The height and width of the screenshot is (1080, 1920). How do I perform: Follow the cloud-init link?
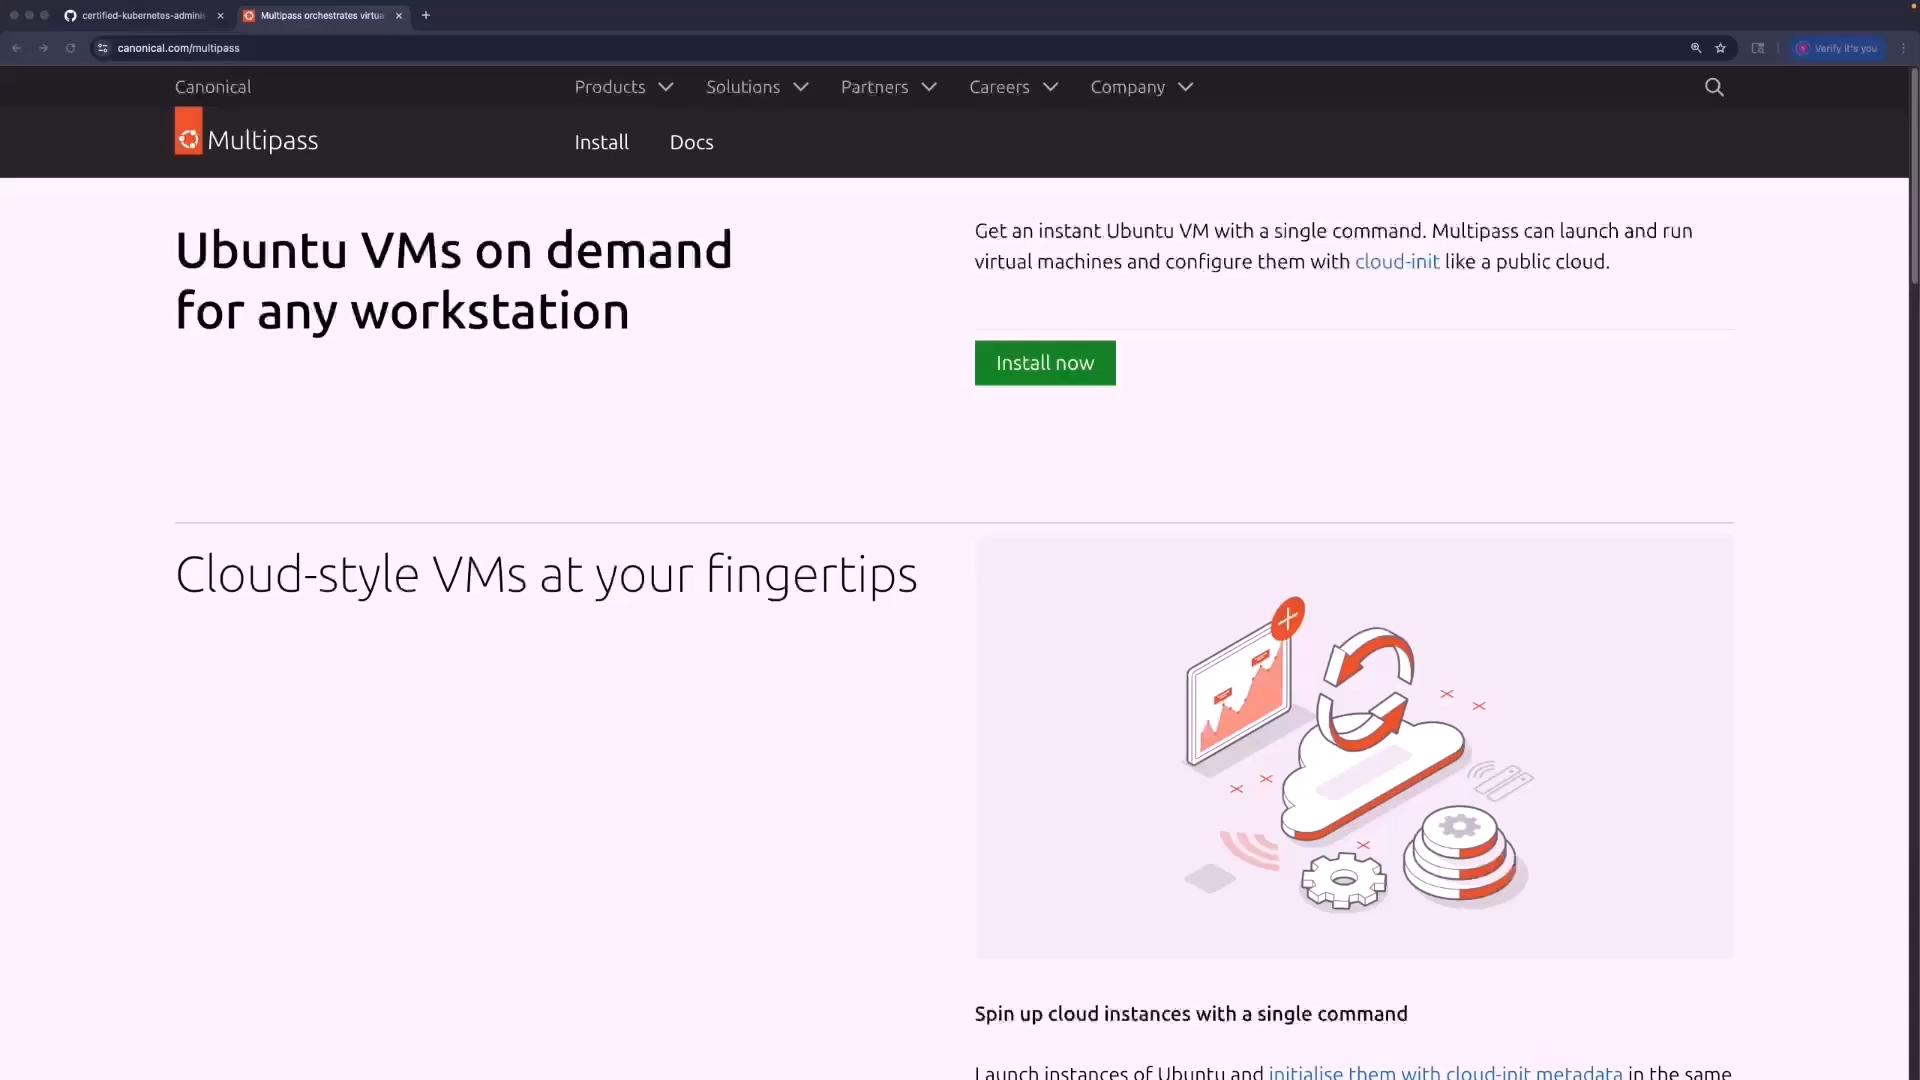[x=1397, y=262]
